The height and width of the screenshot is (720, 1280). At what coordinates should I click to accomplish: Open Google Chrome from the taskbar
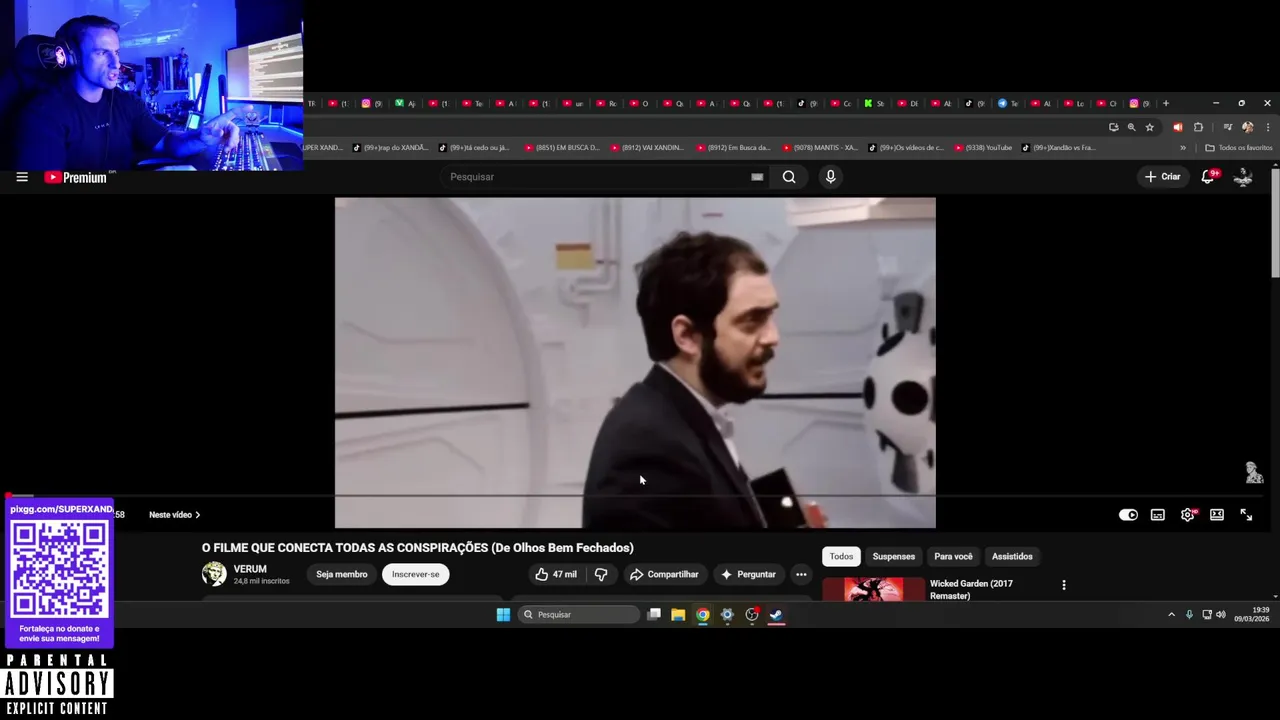703,614
